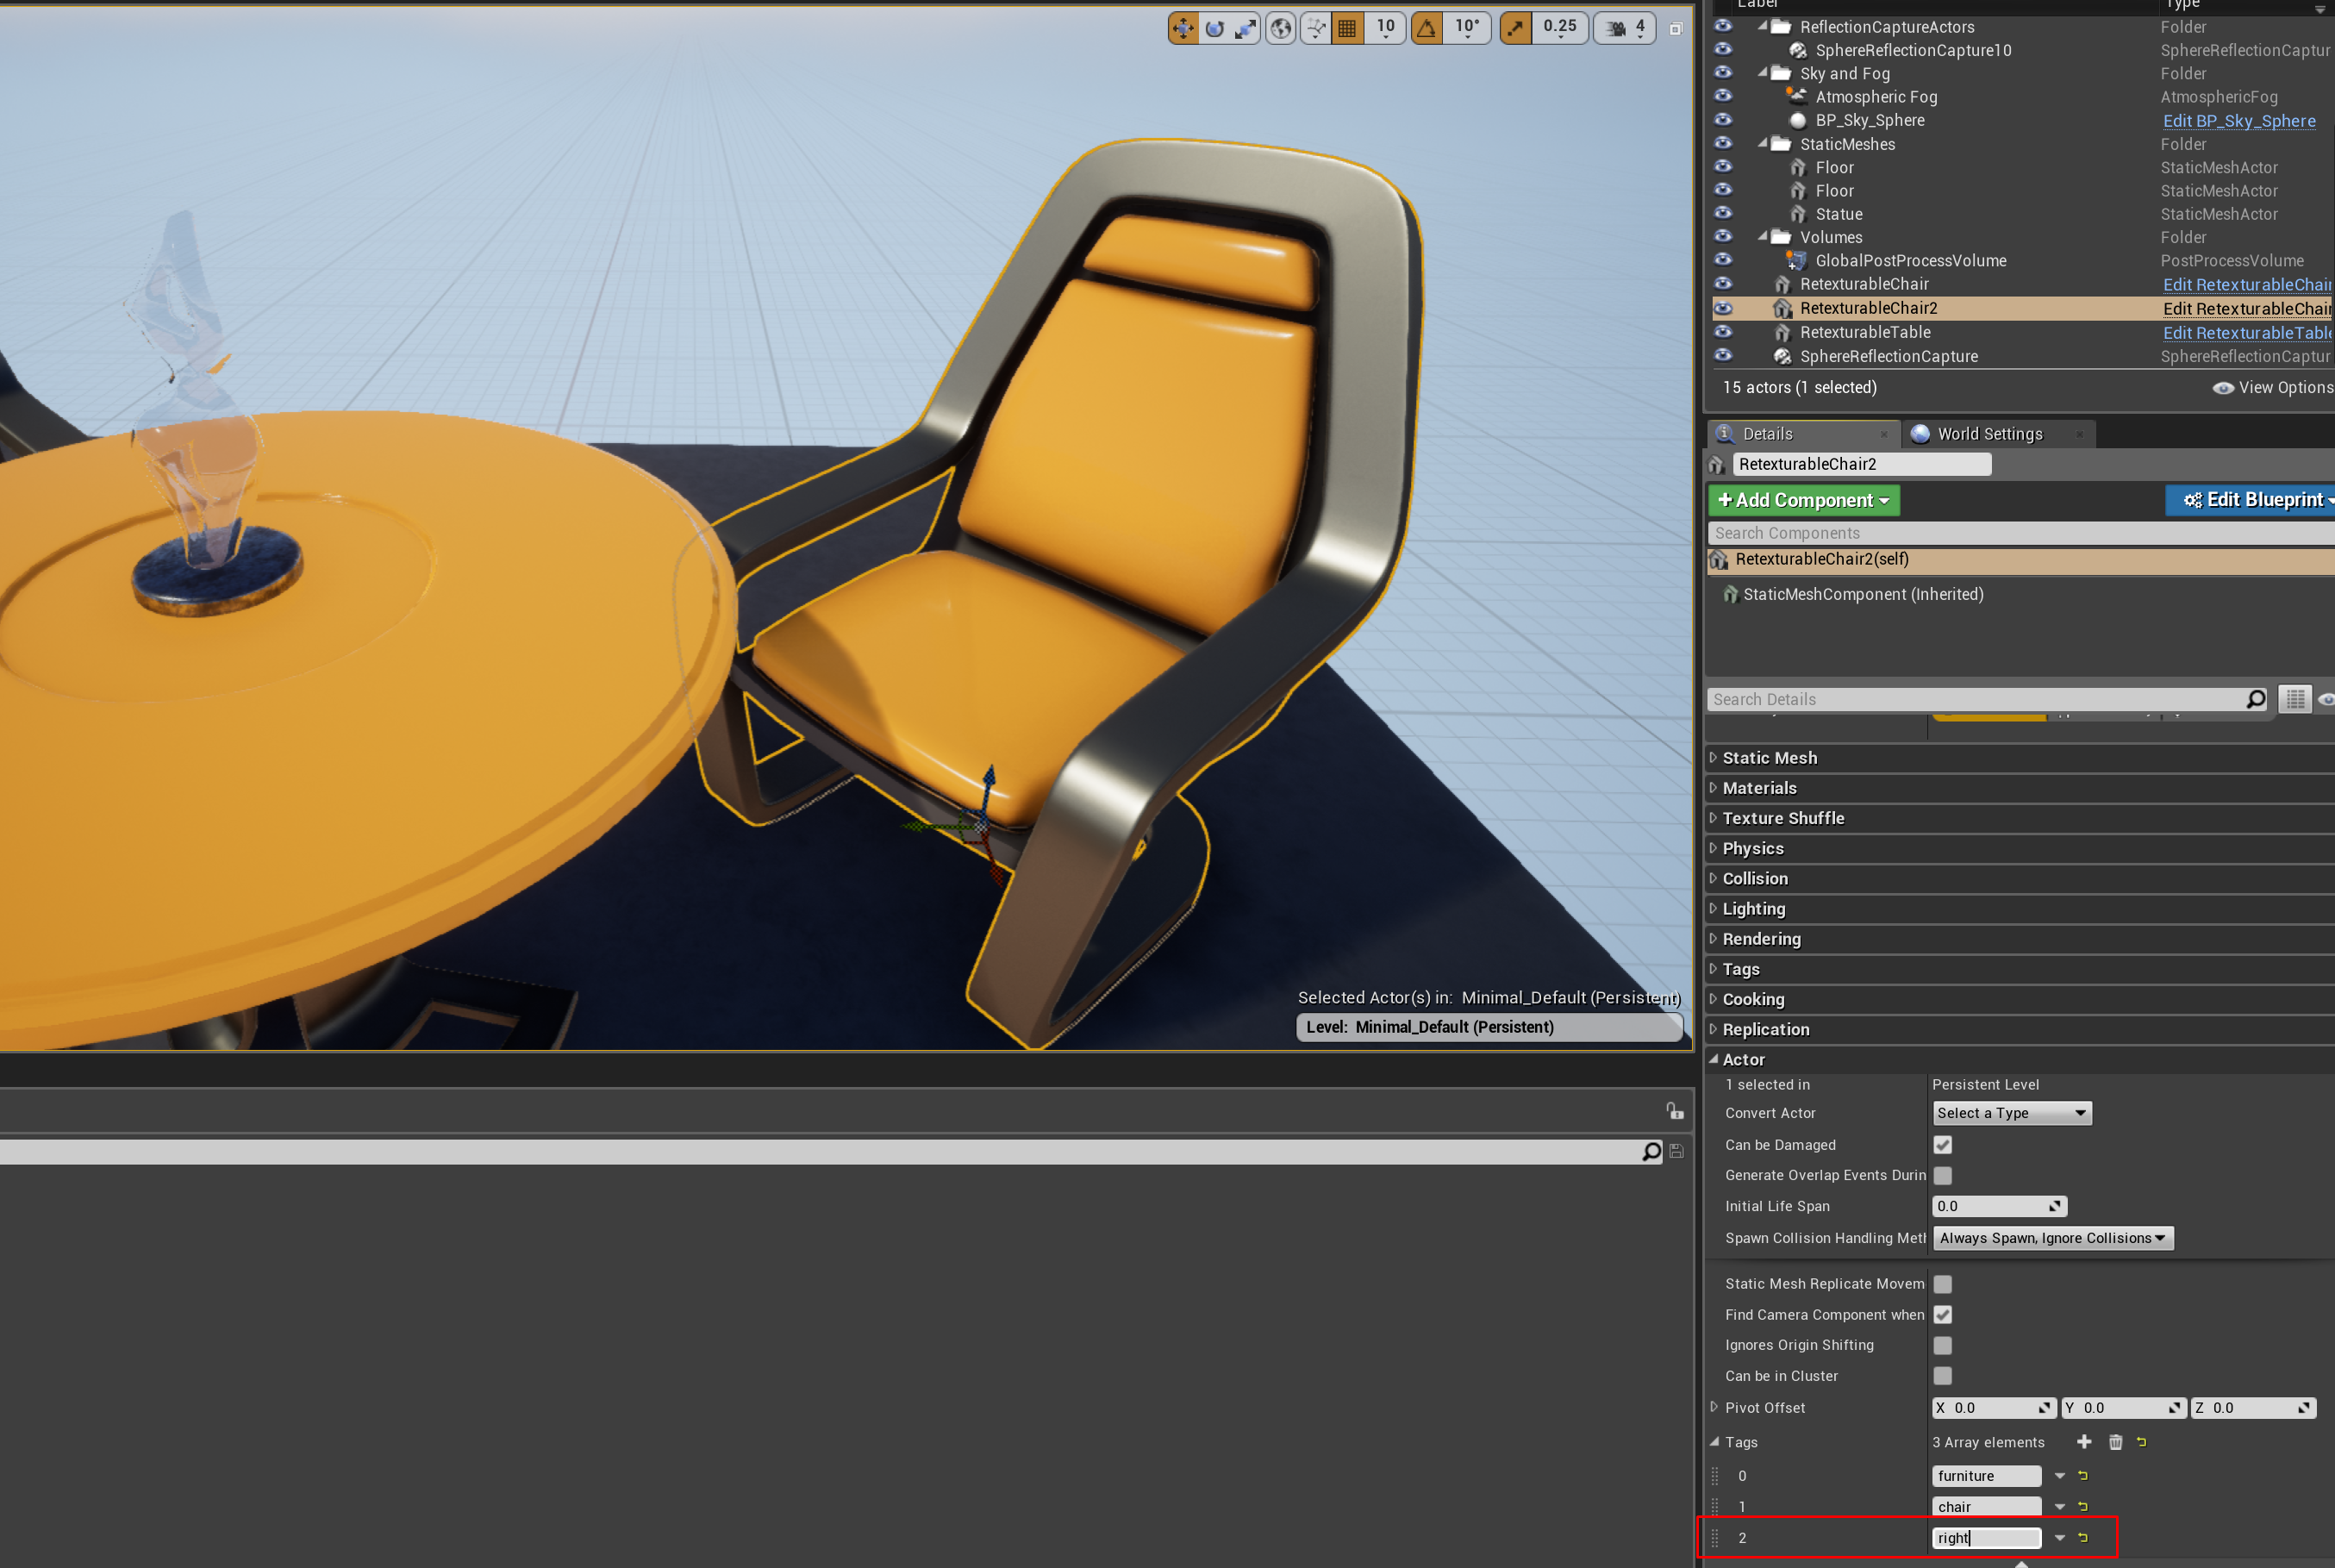Open the Convert Actor 'Select a Type' dropdown

pos(2011,1113)
